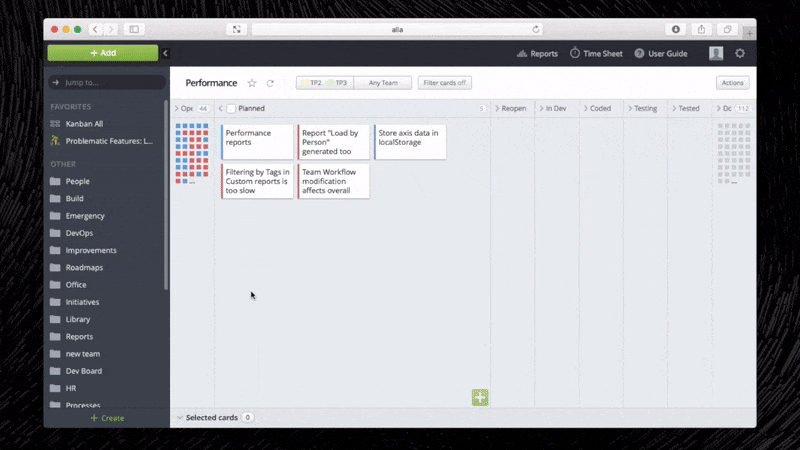800x450 pixels.
Task: Click the Create link in sidebar
Action: tap(107, 418)
